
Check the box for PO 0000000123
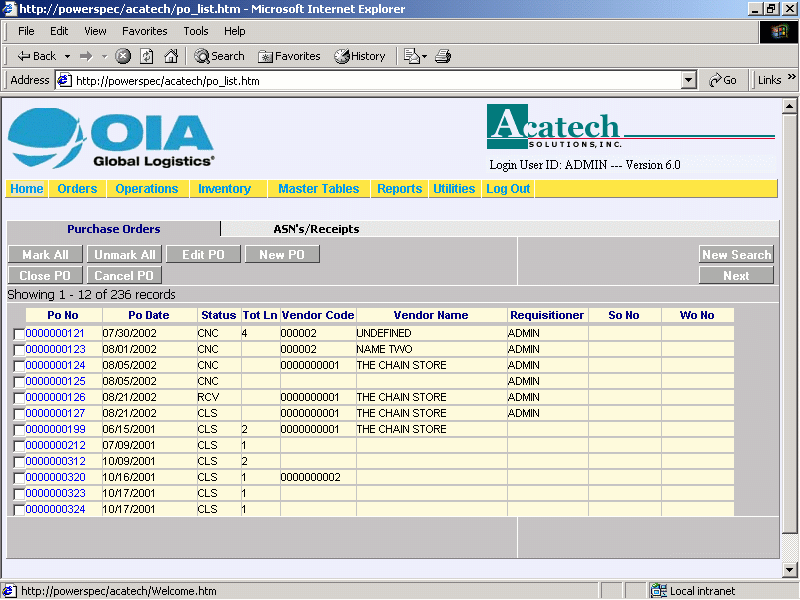pyautogui.click(x=19, y=350)
